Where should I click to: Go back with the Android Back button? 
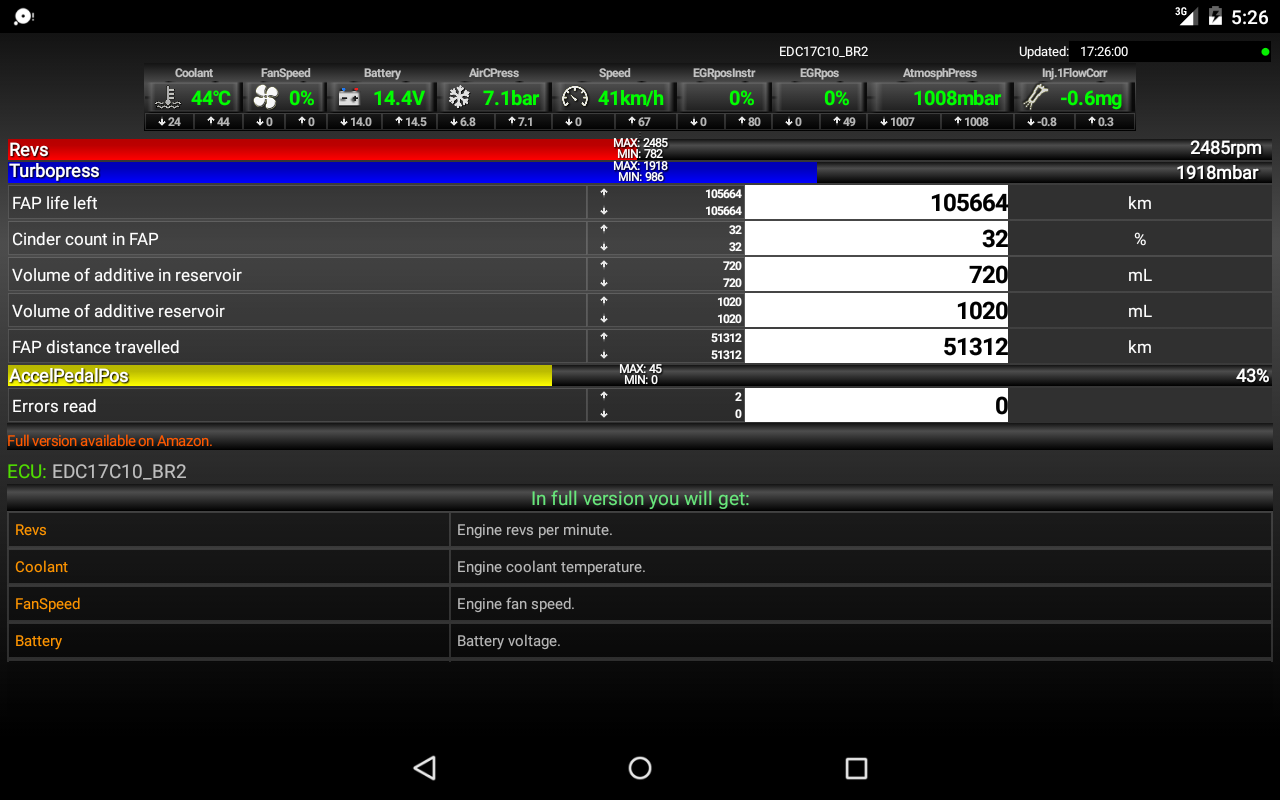[x=425, y=767]
